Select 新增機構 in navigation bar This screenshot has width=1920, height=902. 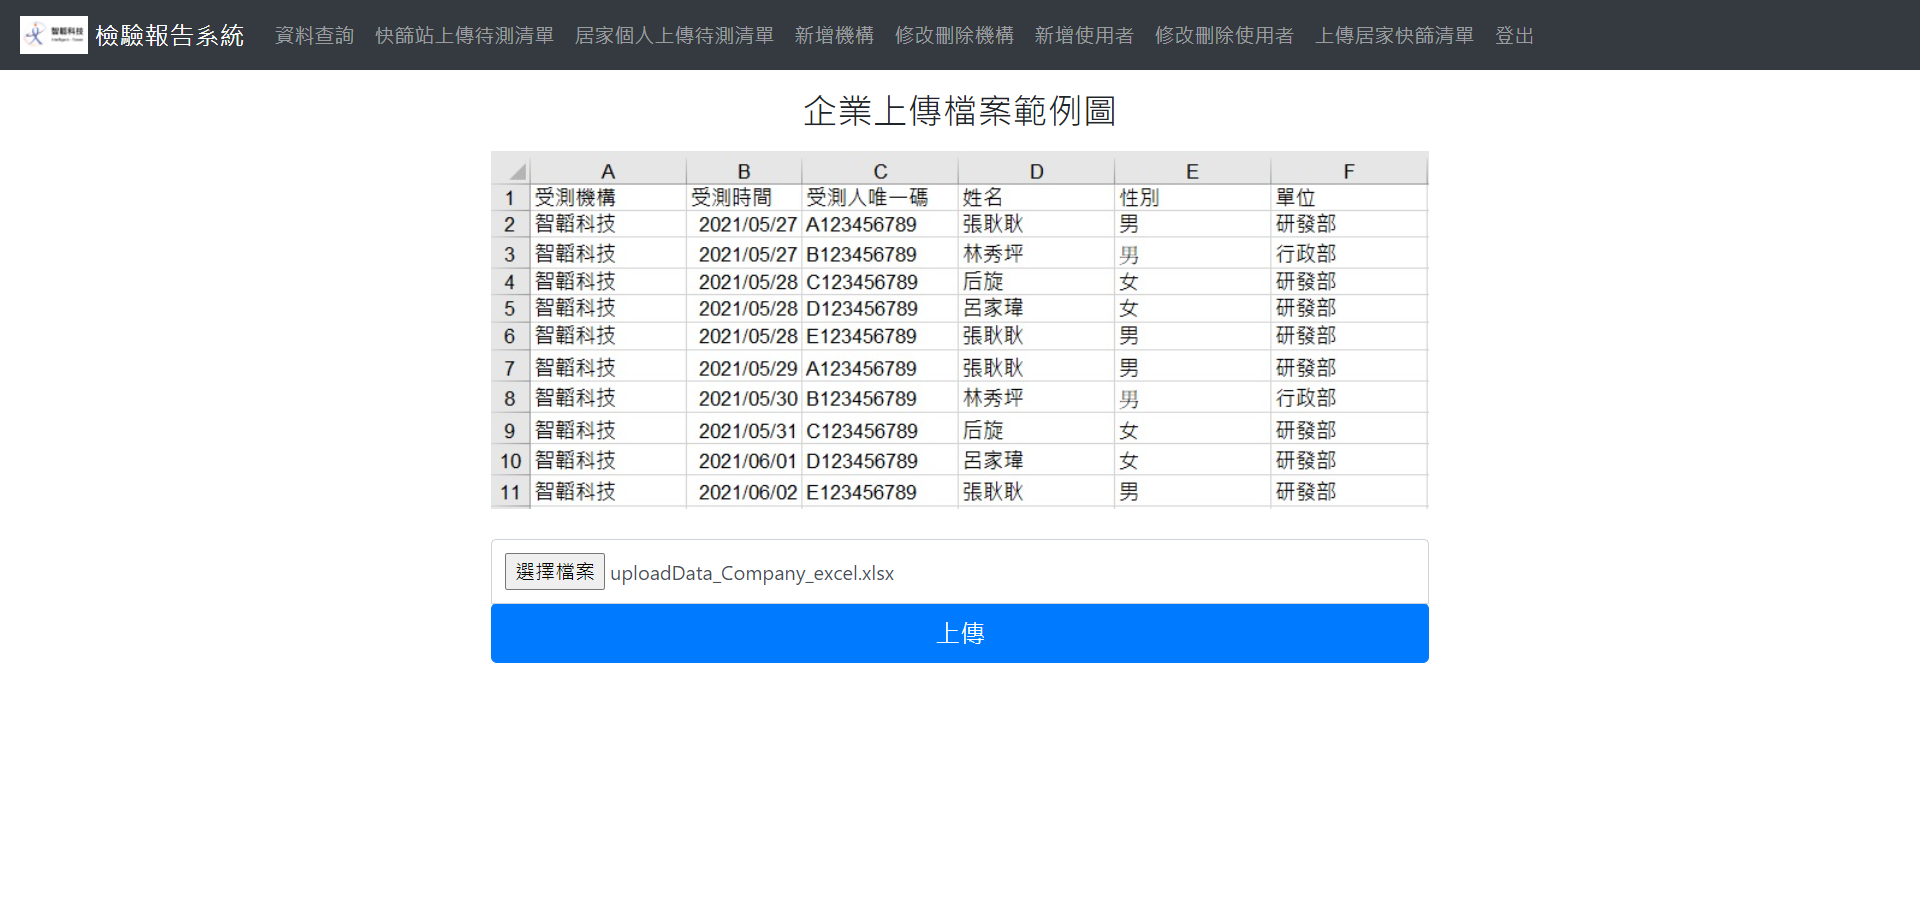pyautogui.click(x=834, y=35)
